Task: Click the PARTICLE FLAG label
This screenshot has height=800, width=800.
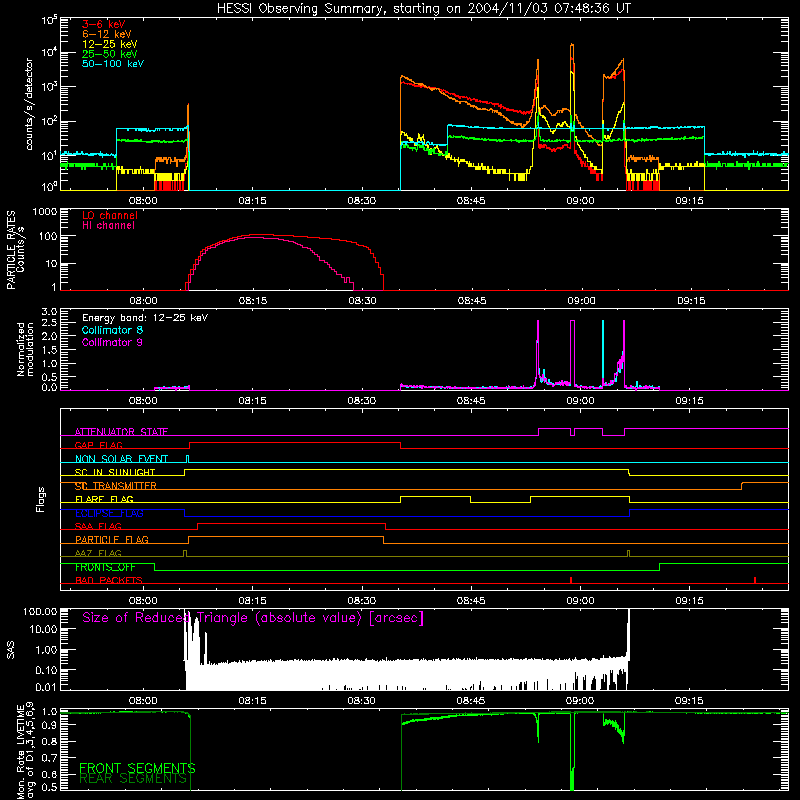Action: pyautogui.click(x=112, y=539)
